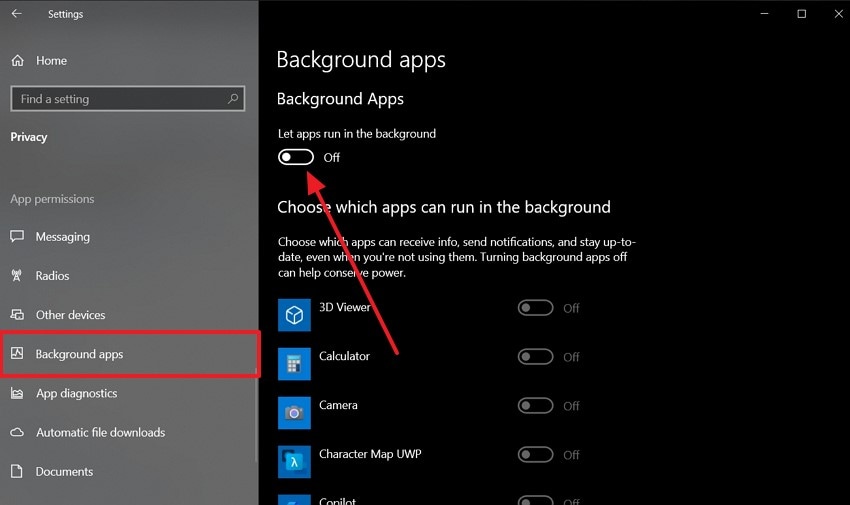Click the 3D Viewer app icon
Screen dimensions: 850x505
click(294, 316)
